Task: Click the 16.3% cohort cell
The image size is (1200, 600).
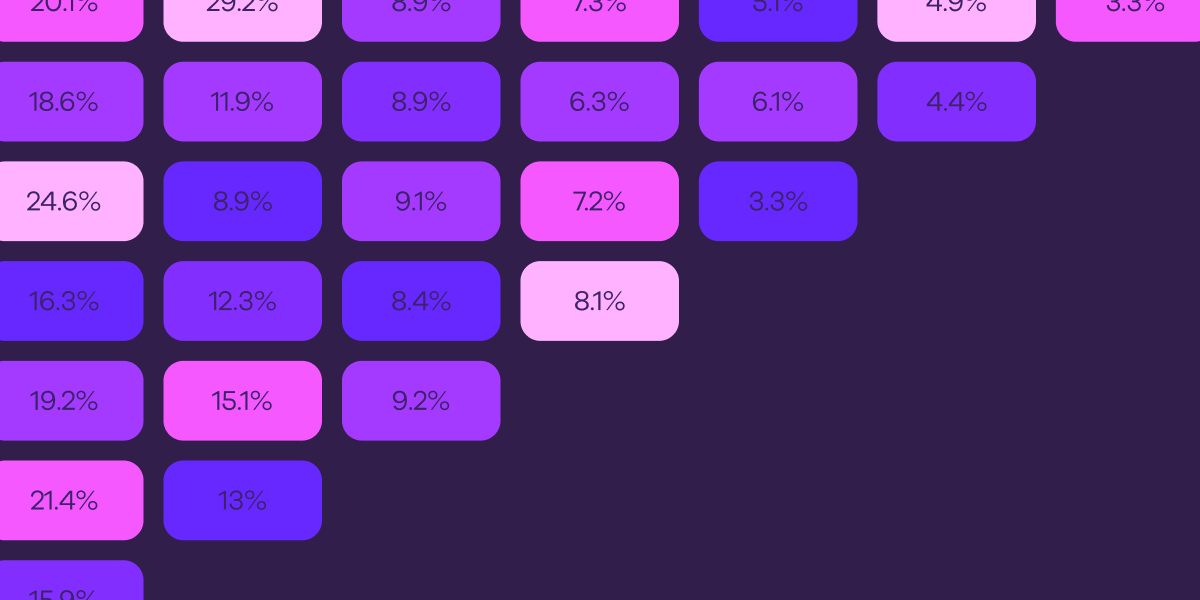Action: (64, 301)
